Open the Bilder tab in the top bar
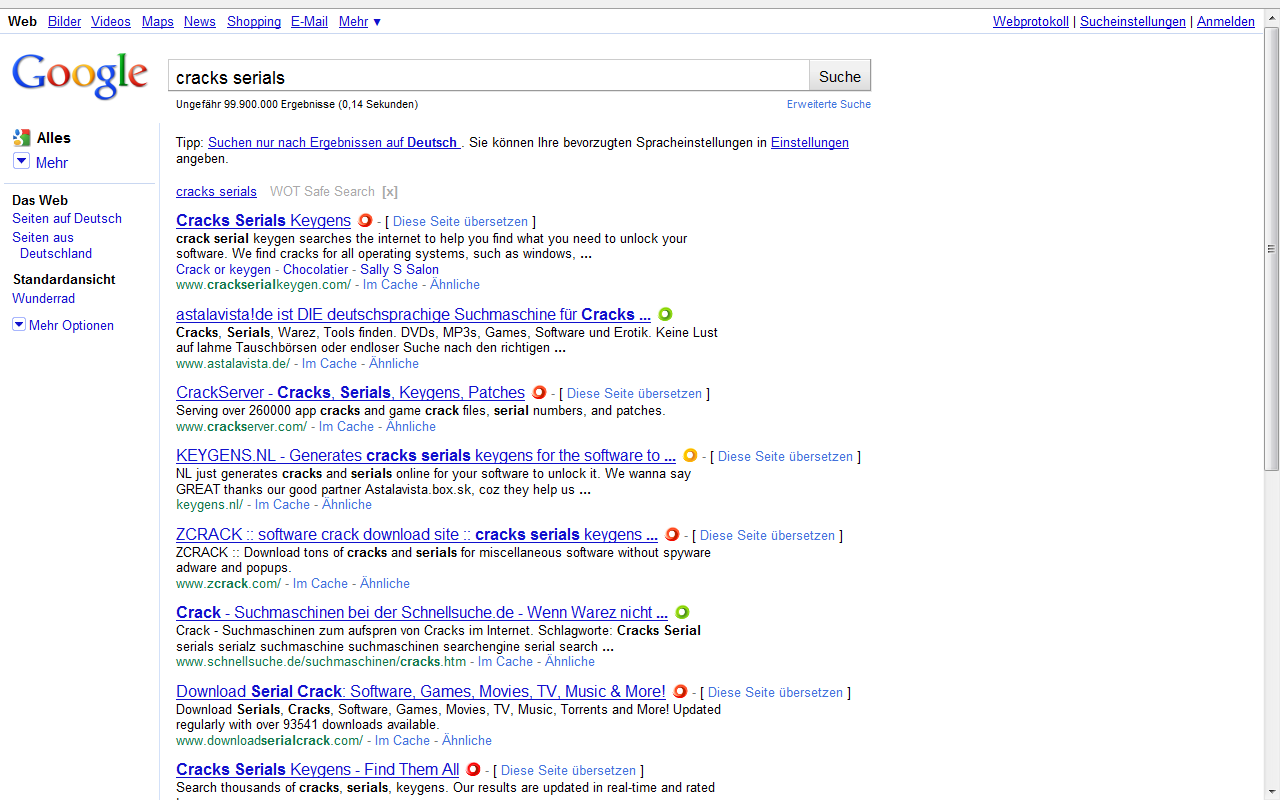 pyautogui.click(x=64, y=21)
